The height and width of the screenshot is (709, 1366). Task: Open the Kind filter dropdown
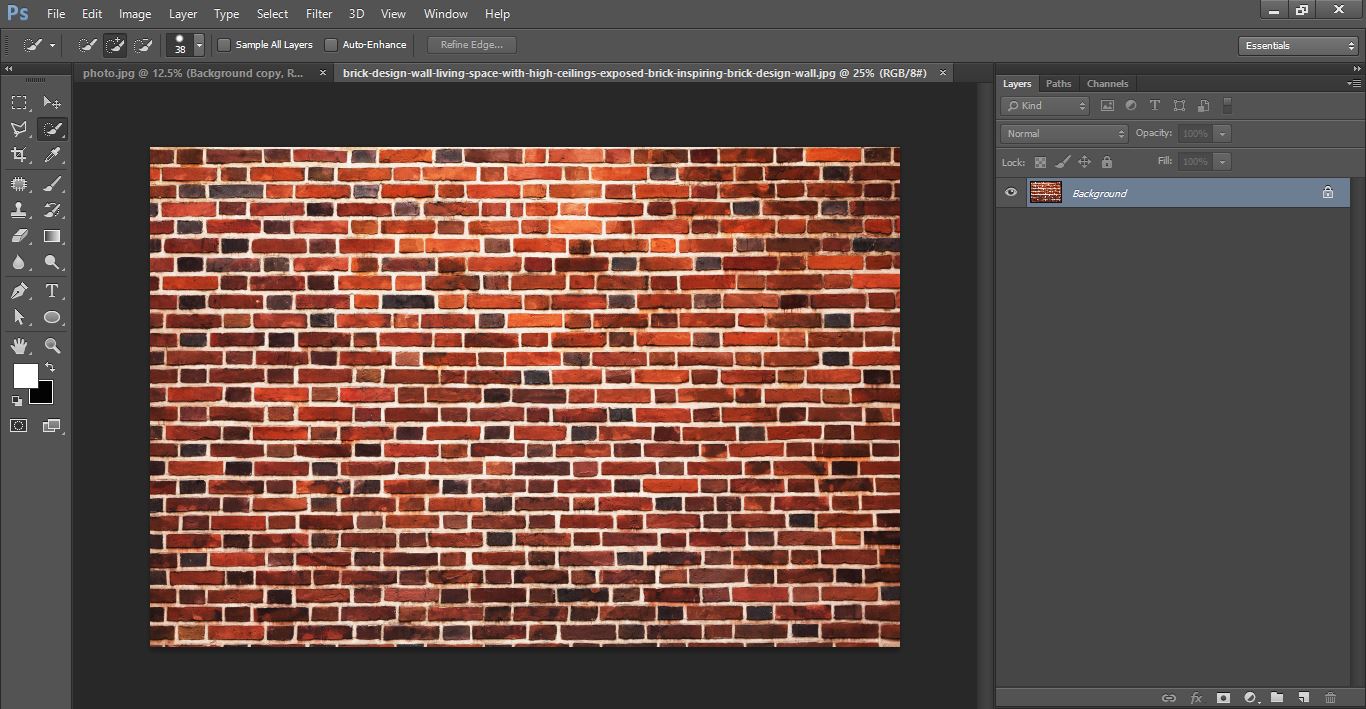pyautogui.click(x=1045, y=106)
